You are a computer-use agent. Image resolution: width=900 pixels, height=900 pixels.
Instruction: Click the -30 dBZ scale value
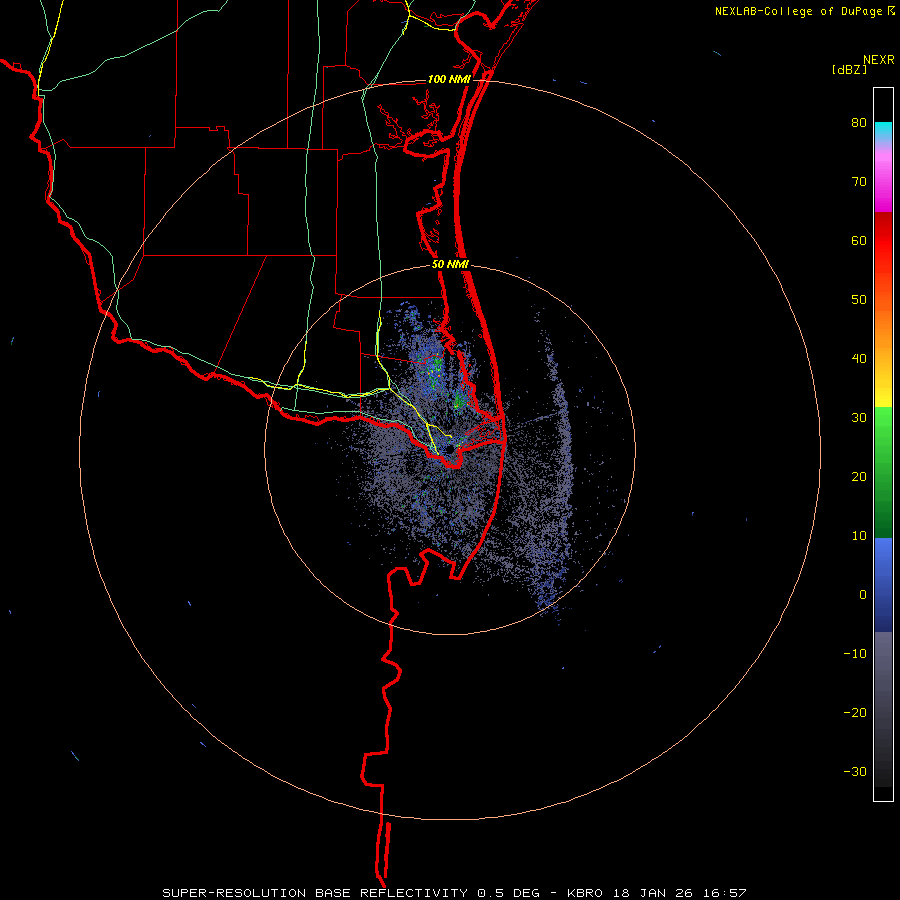point(855,771)
